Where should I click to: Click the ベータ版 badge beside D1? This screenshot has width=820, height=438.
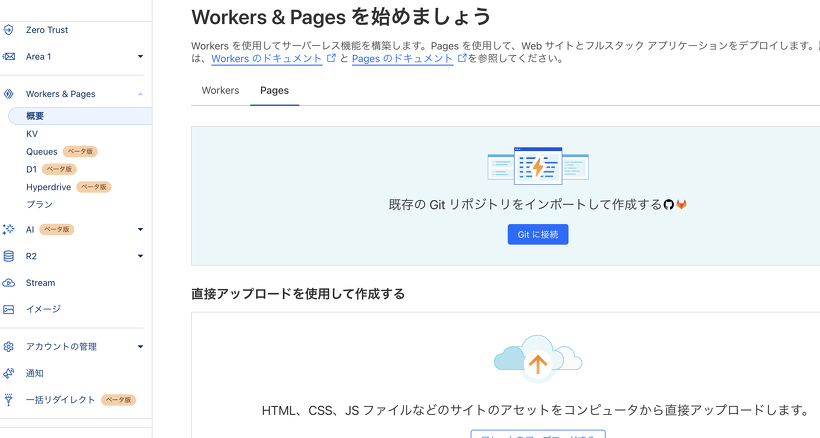[60, 169]
